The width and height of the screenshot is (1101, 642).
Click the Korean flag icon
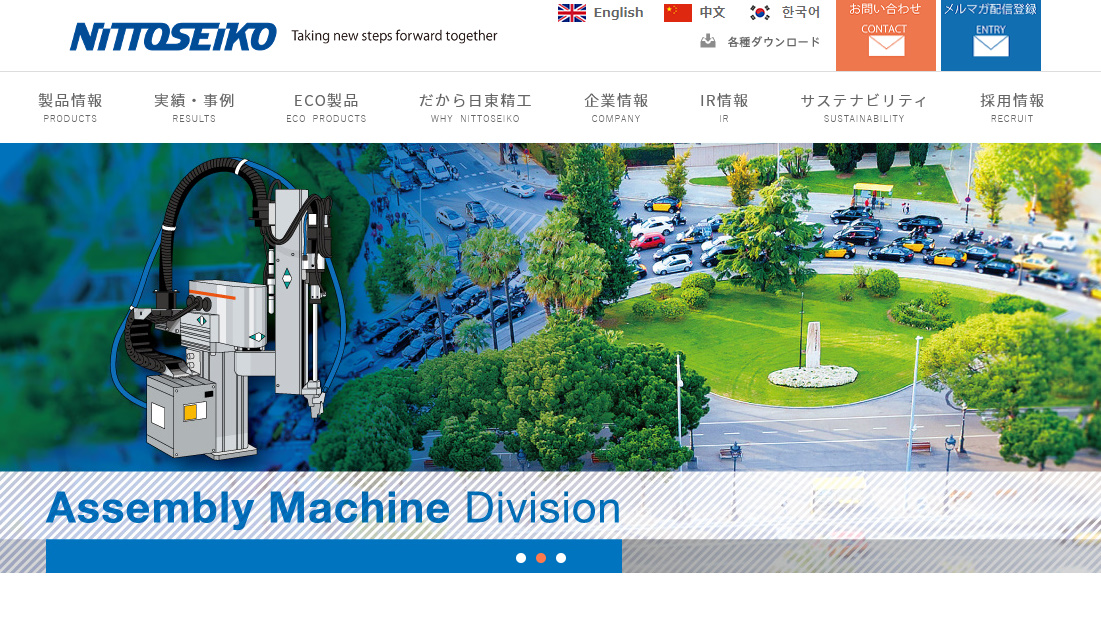[x=759, y=13]
